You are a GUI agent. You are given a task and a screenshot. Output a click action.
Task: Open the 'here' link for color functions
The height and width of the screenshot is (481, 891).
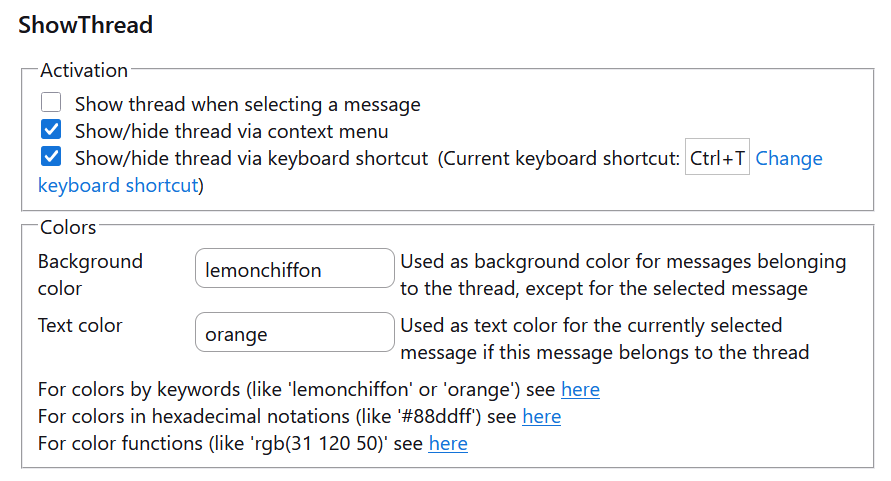(x=448, y=443)
